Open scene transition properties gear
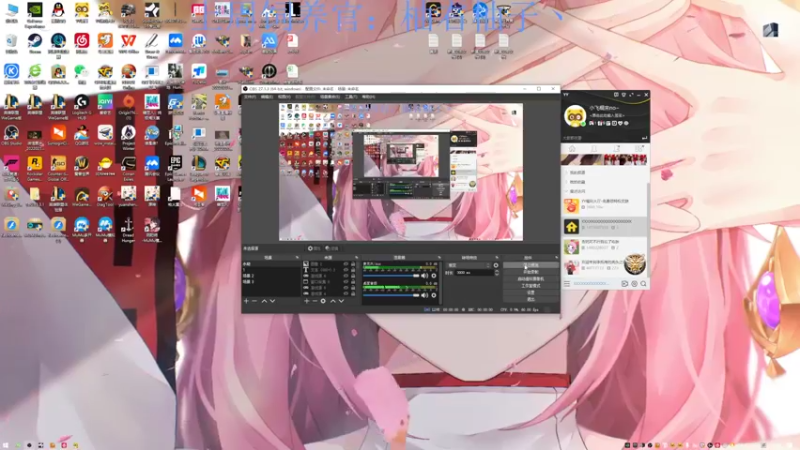 click(496, 265)
